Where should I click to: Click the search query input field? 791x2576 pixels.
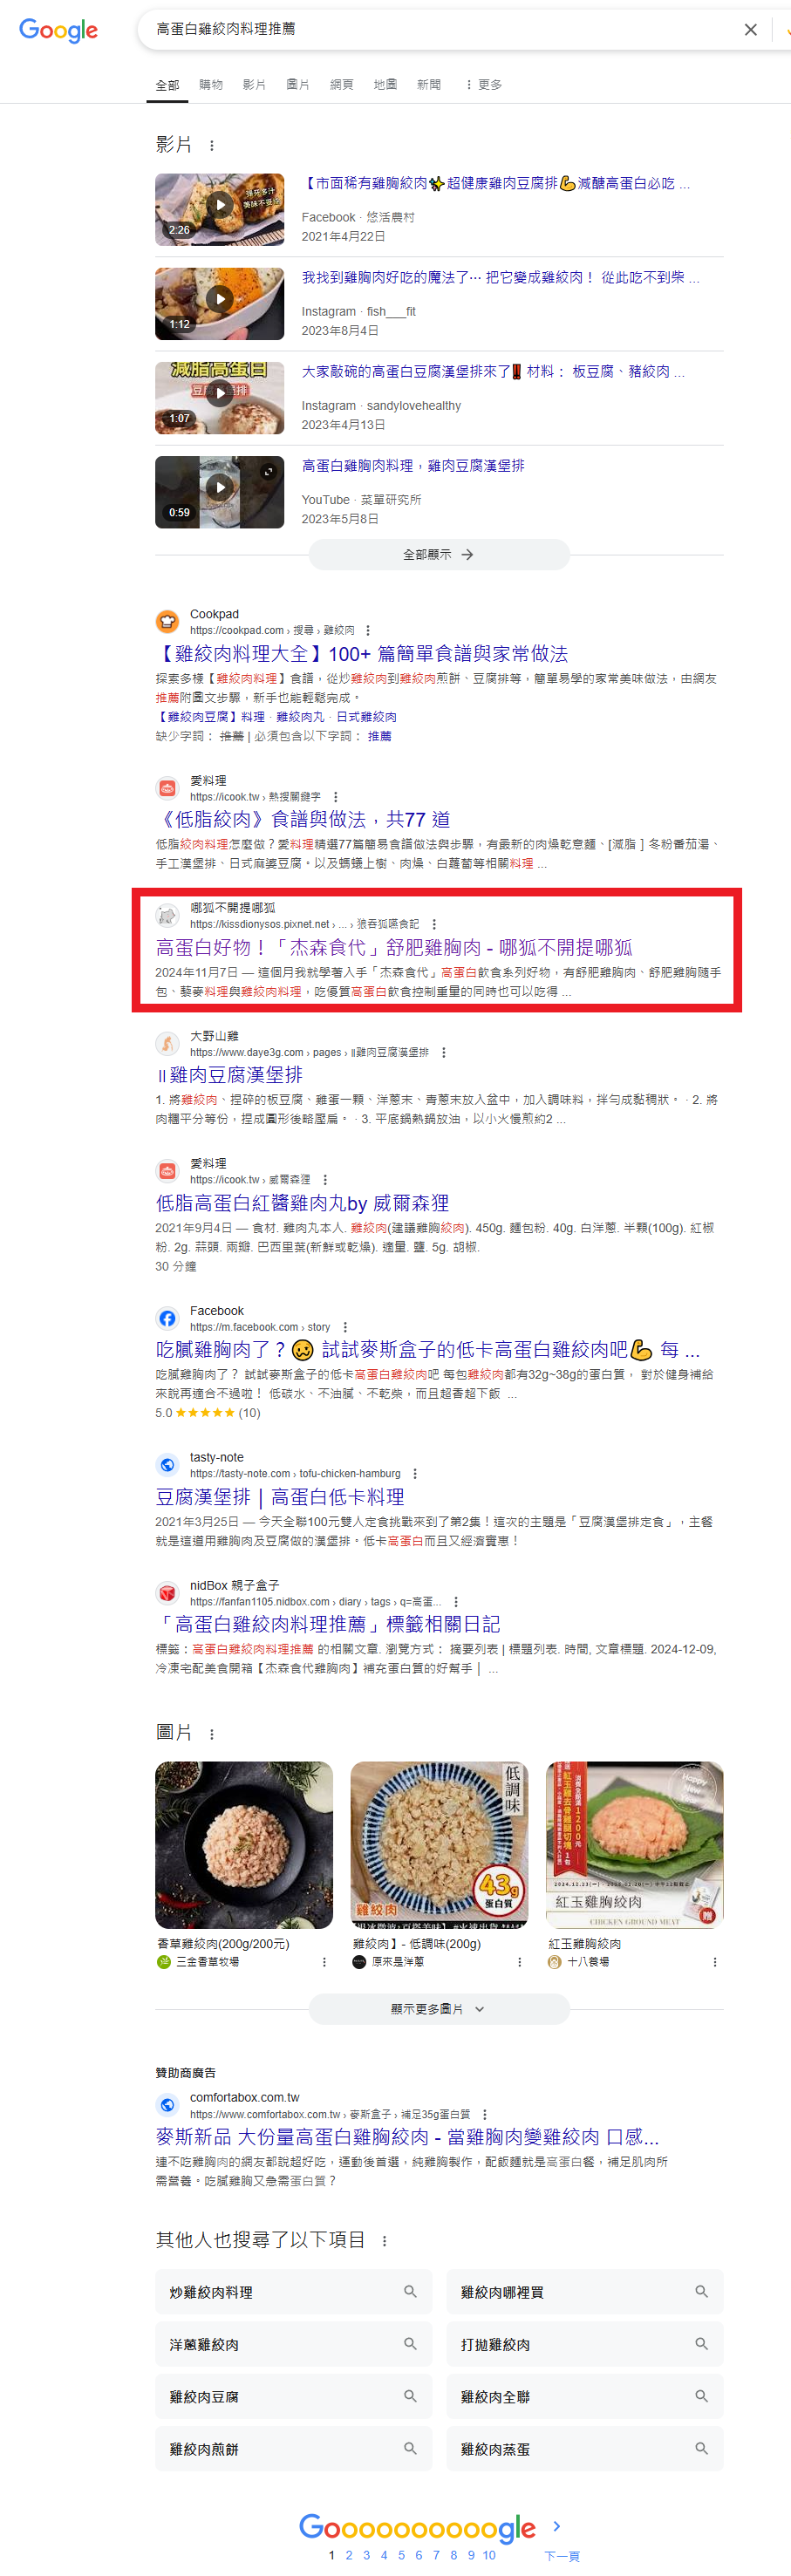(440, 30)
